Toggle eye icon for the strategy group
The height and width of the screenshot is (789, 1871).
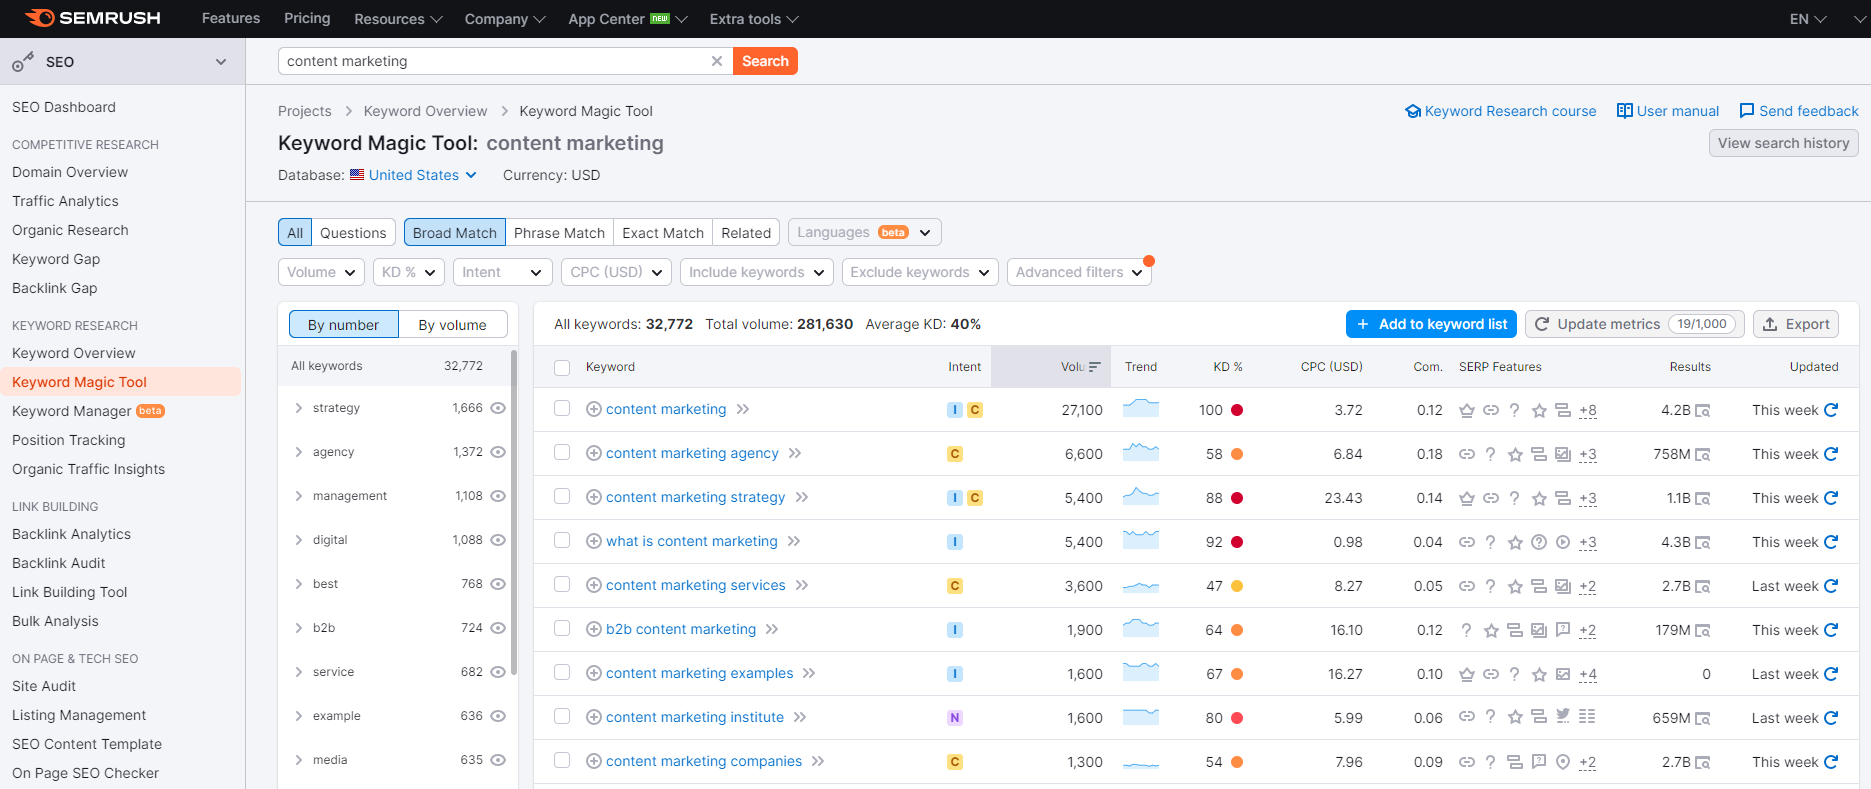498,408
